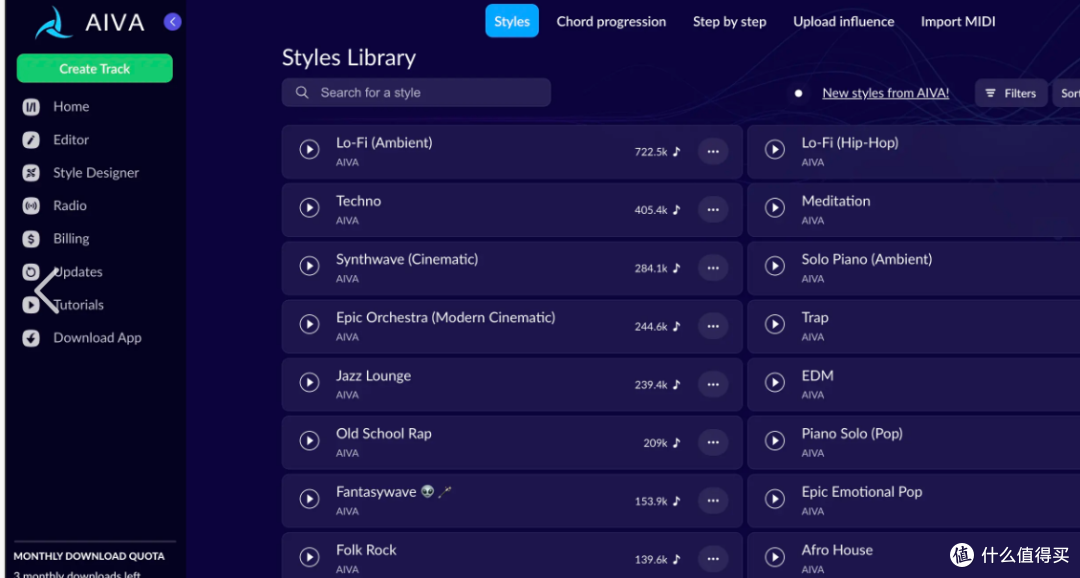Switch to Upload influence tab

tap(844, 21)
